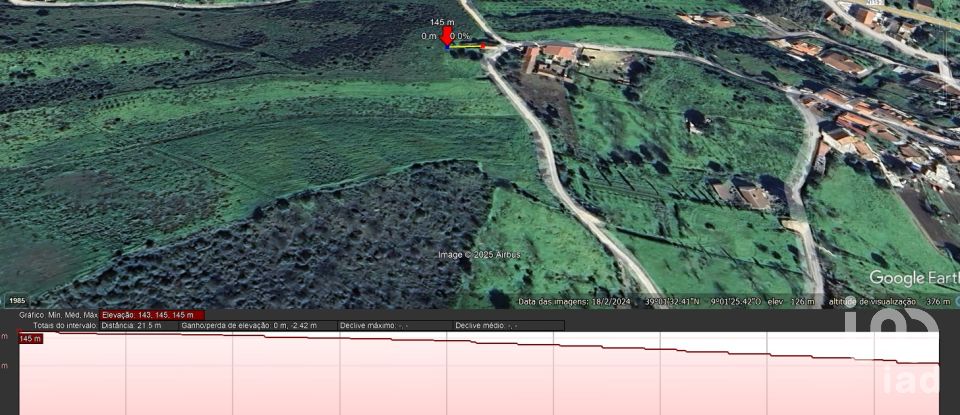
Task: Click the Image 2025 Airbus attribution
Action: 479,254
